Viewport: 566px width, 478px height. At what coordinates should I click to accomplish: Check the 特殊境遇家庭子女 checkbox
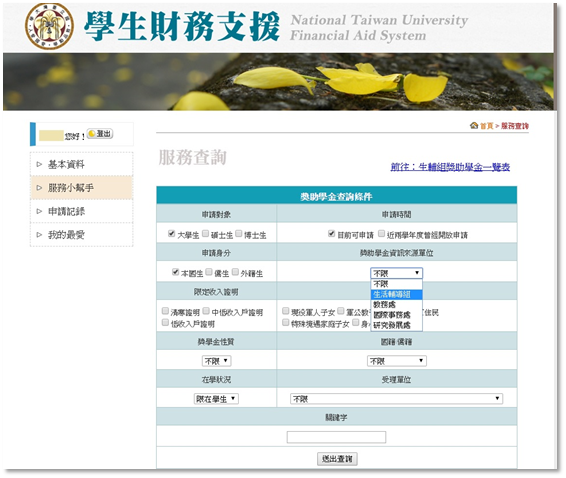pos(286,322)
